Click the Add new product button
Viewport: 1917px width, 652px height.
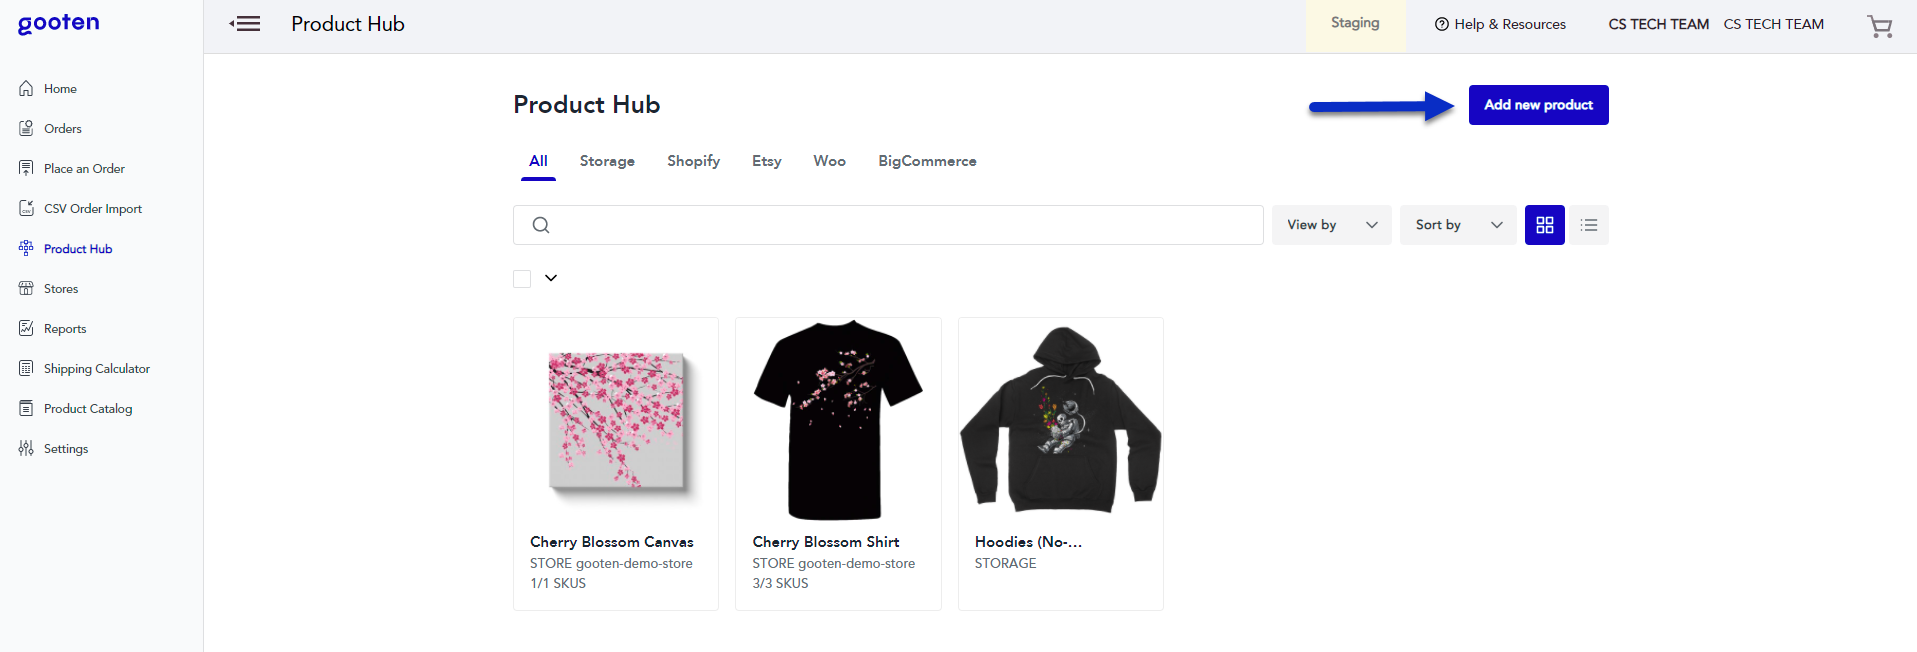point(1538,104)
